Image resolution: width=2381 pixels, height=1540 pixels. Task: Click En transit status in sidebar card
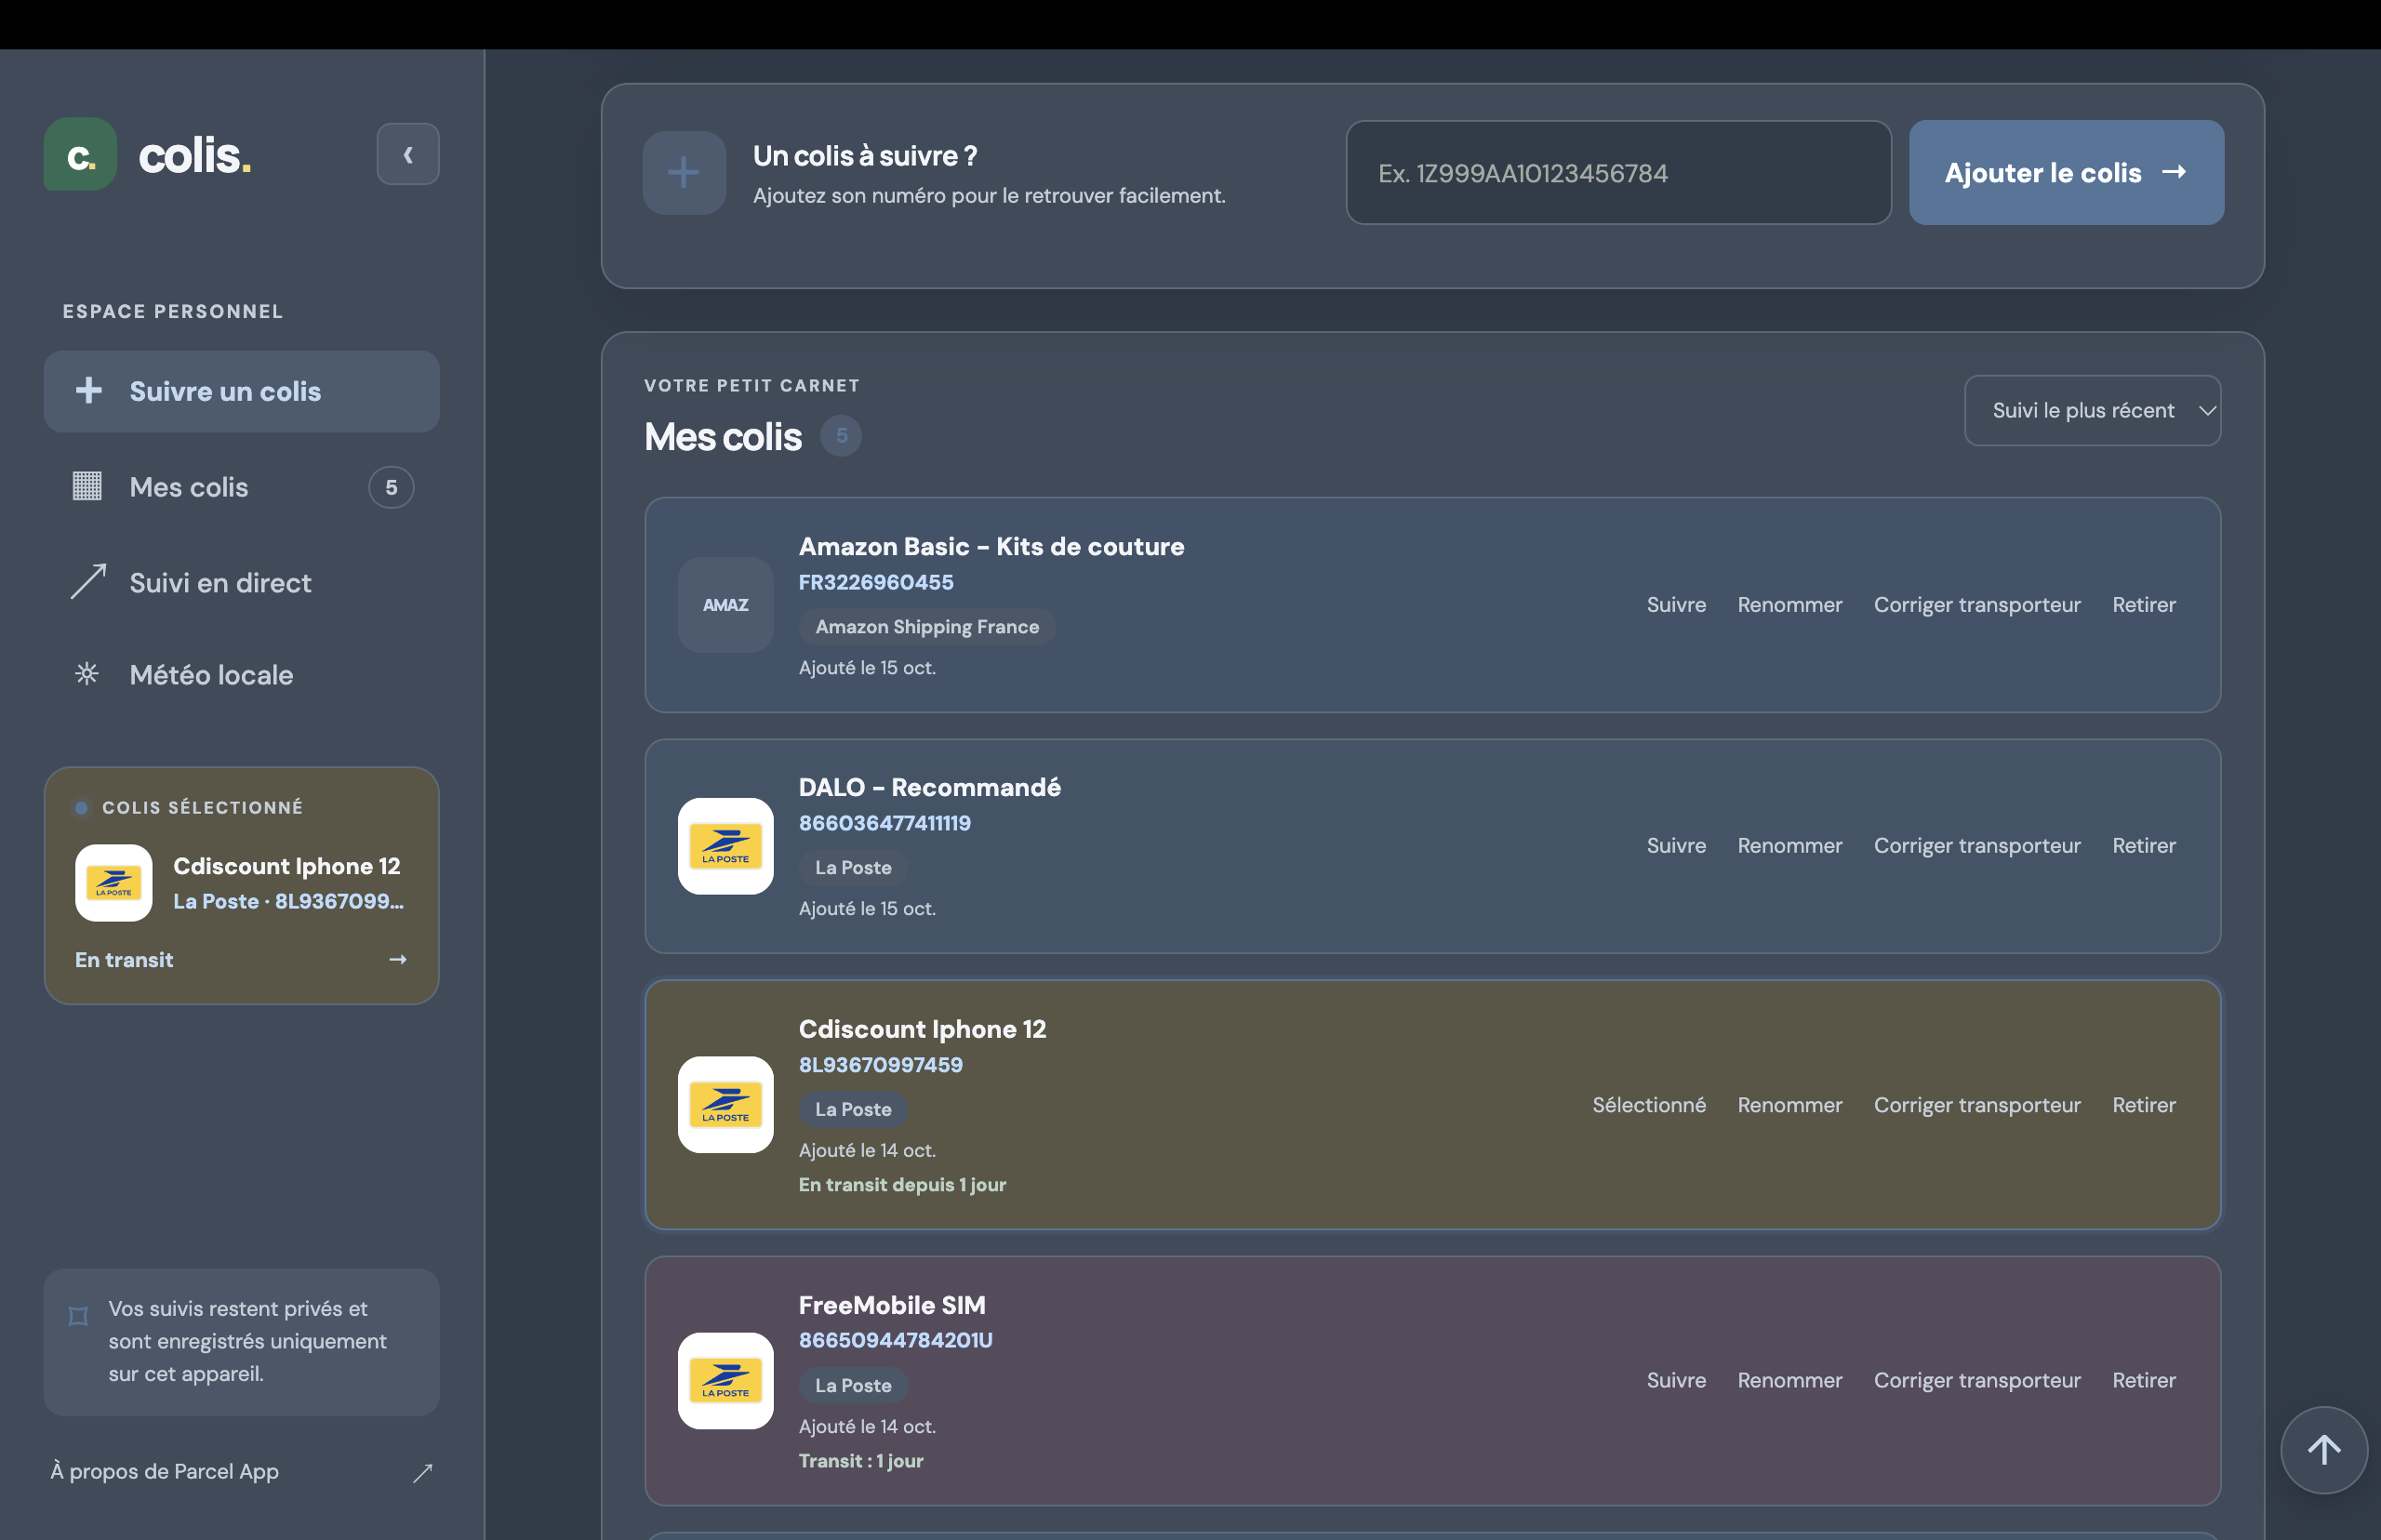[124, 960]
